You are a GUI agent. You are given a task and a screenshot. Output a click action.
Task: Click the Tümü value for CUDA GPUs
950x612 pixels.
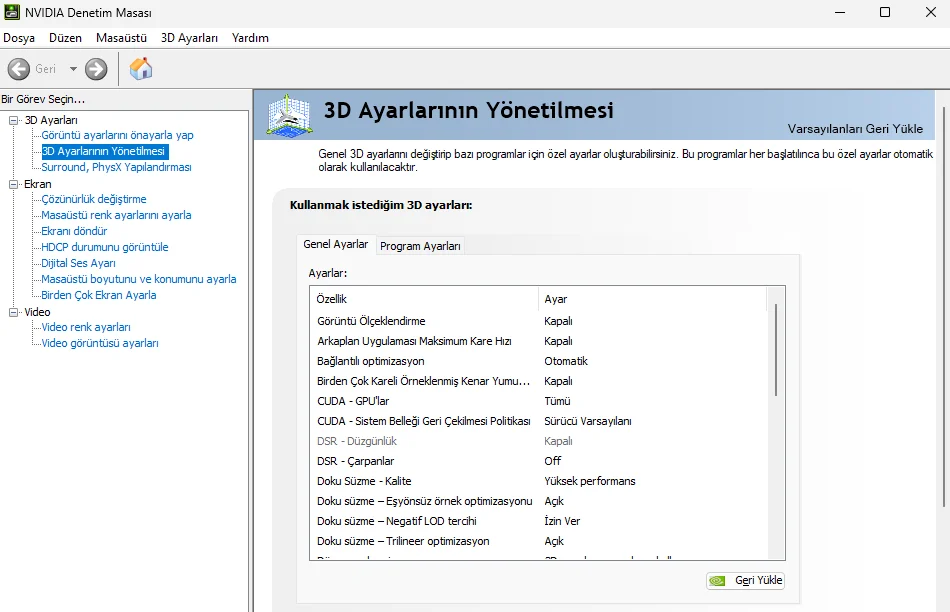557,401
